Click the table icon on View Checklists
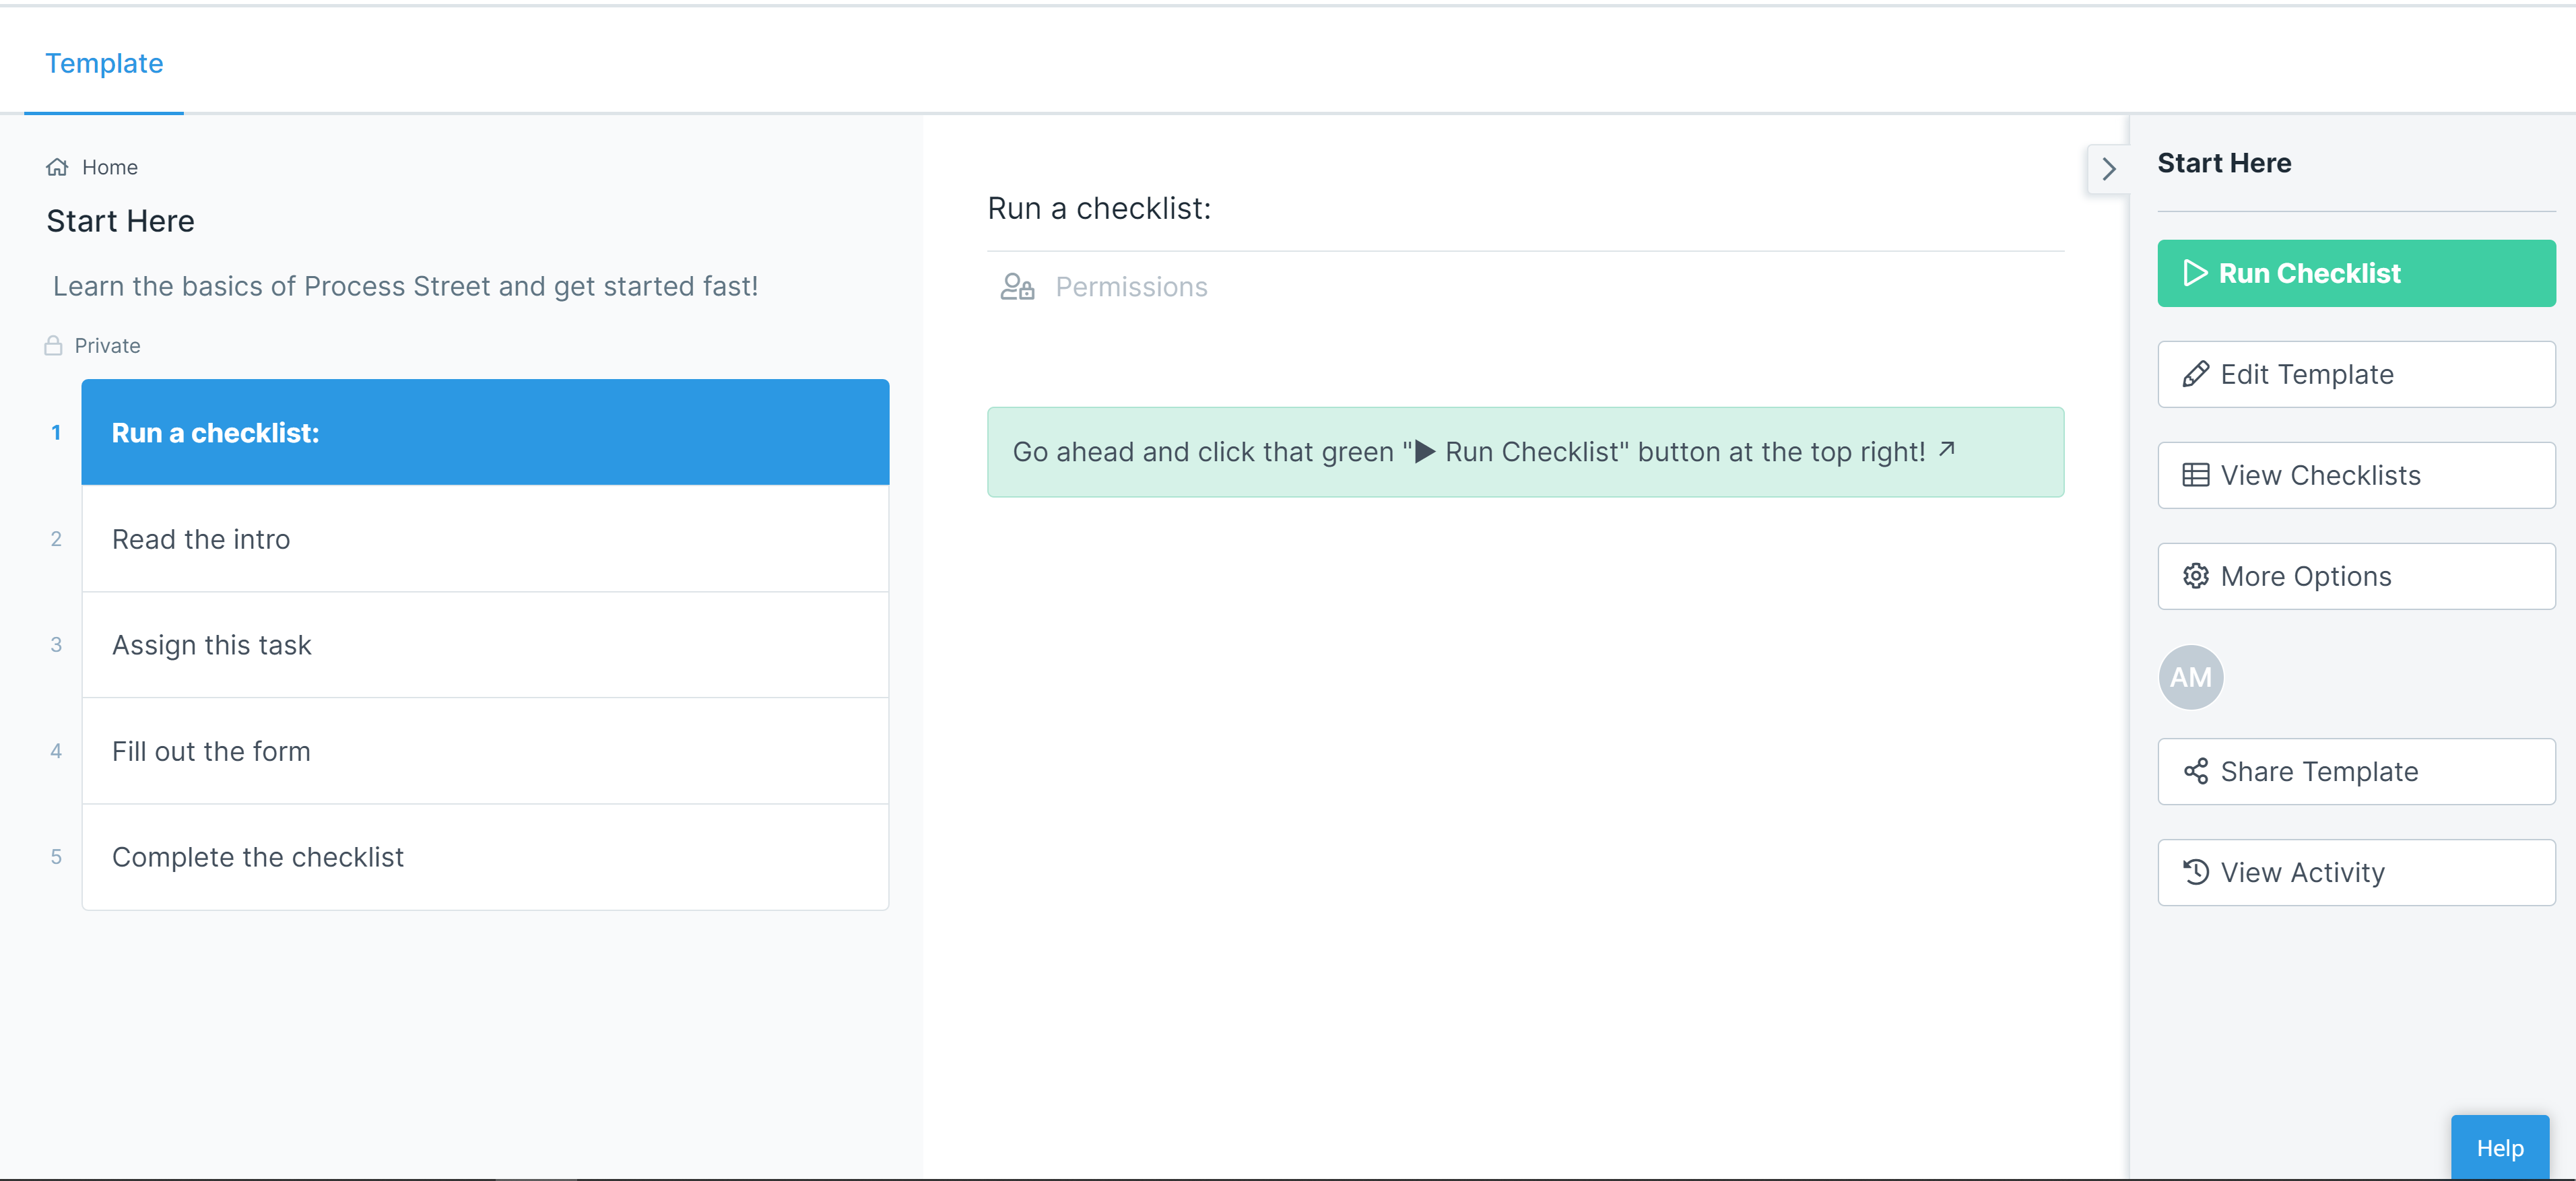2576x1181 pixels. [2195, 476]
